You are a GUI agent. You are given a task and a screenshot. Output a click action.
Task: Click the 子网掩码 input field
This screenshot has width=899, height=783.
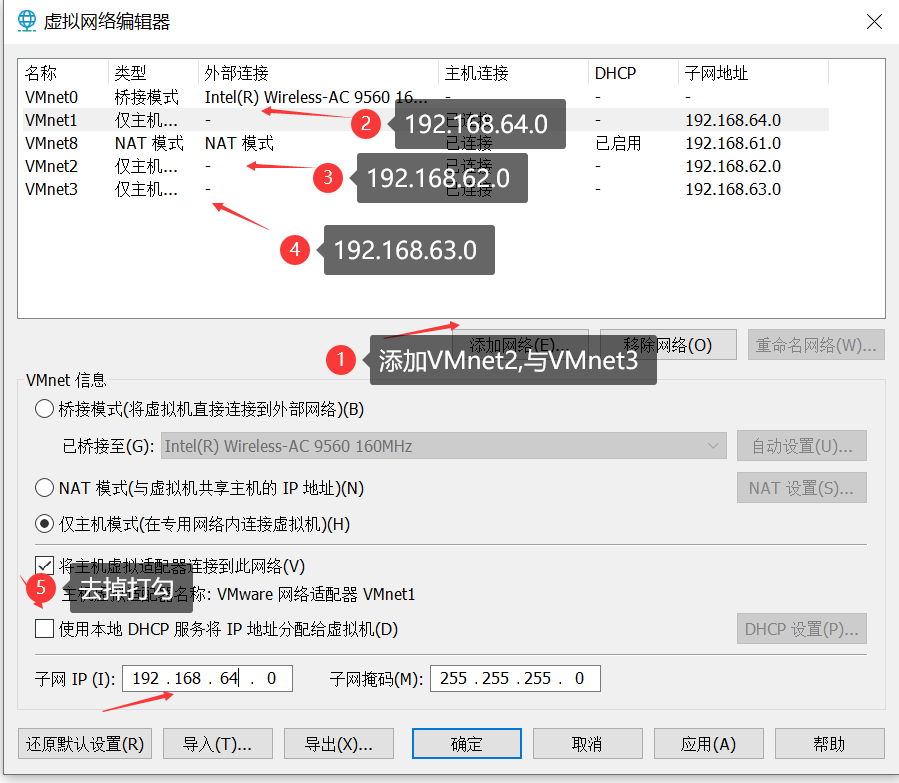515,678
